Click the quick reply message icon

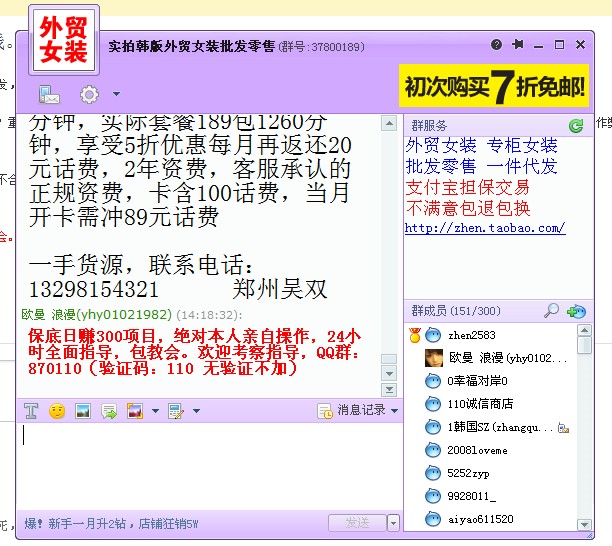tap(109, 411)
